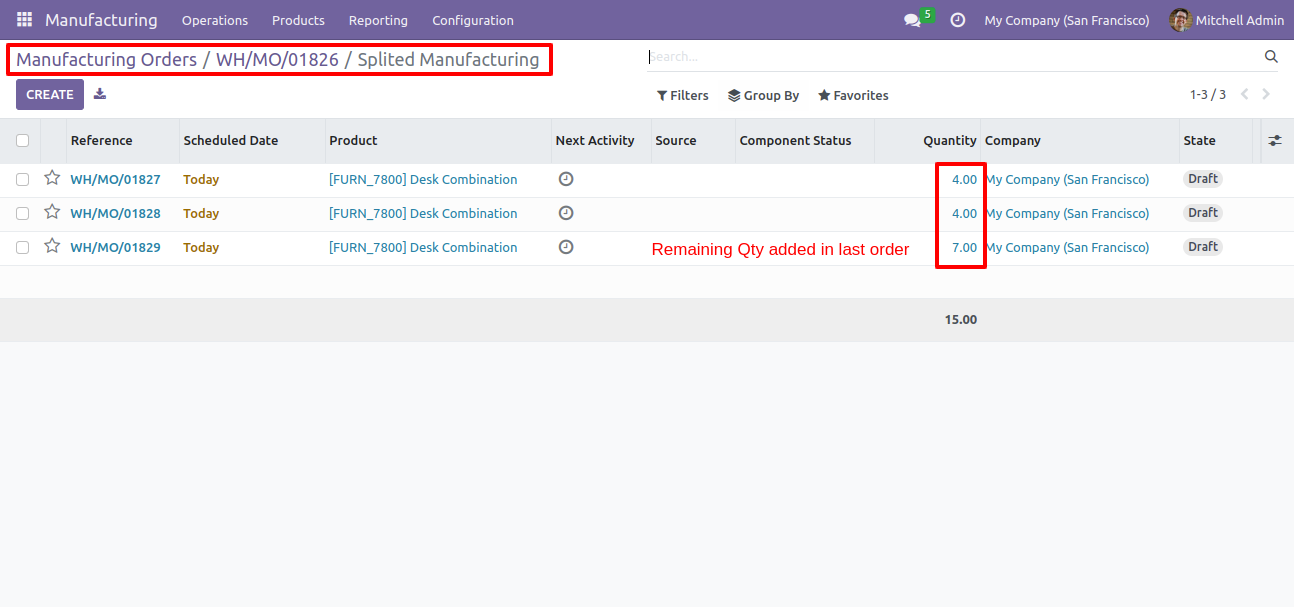1294x607 pixels.
Task: Check the box for WH/MO/01827
Action: tap(22, 180)
